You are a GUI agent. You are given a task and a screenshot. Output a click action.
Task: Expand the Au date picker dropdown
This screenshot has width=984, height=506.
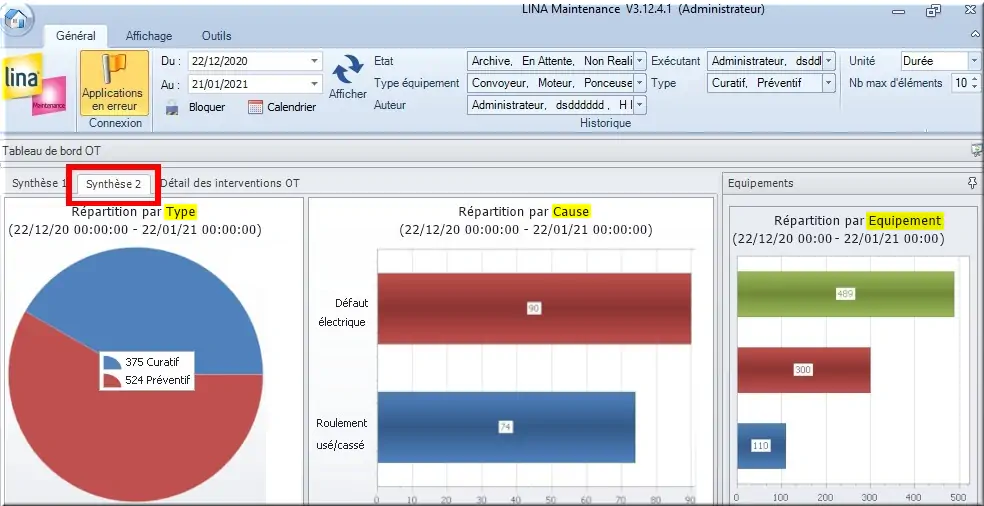[314, 84]
